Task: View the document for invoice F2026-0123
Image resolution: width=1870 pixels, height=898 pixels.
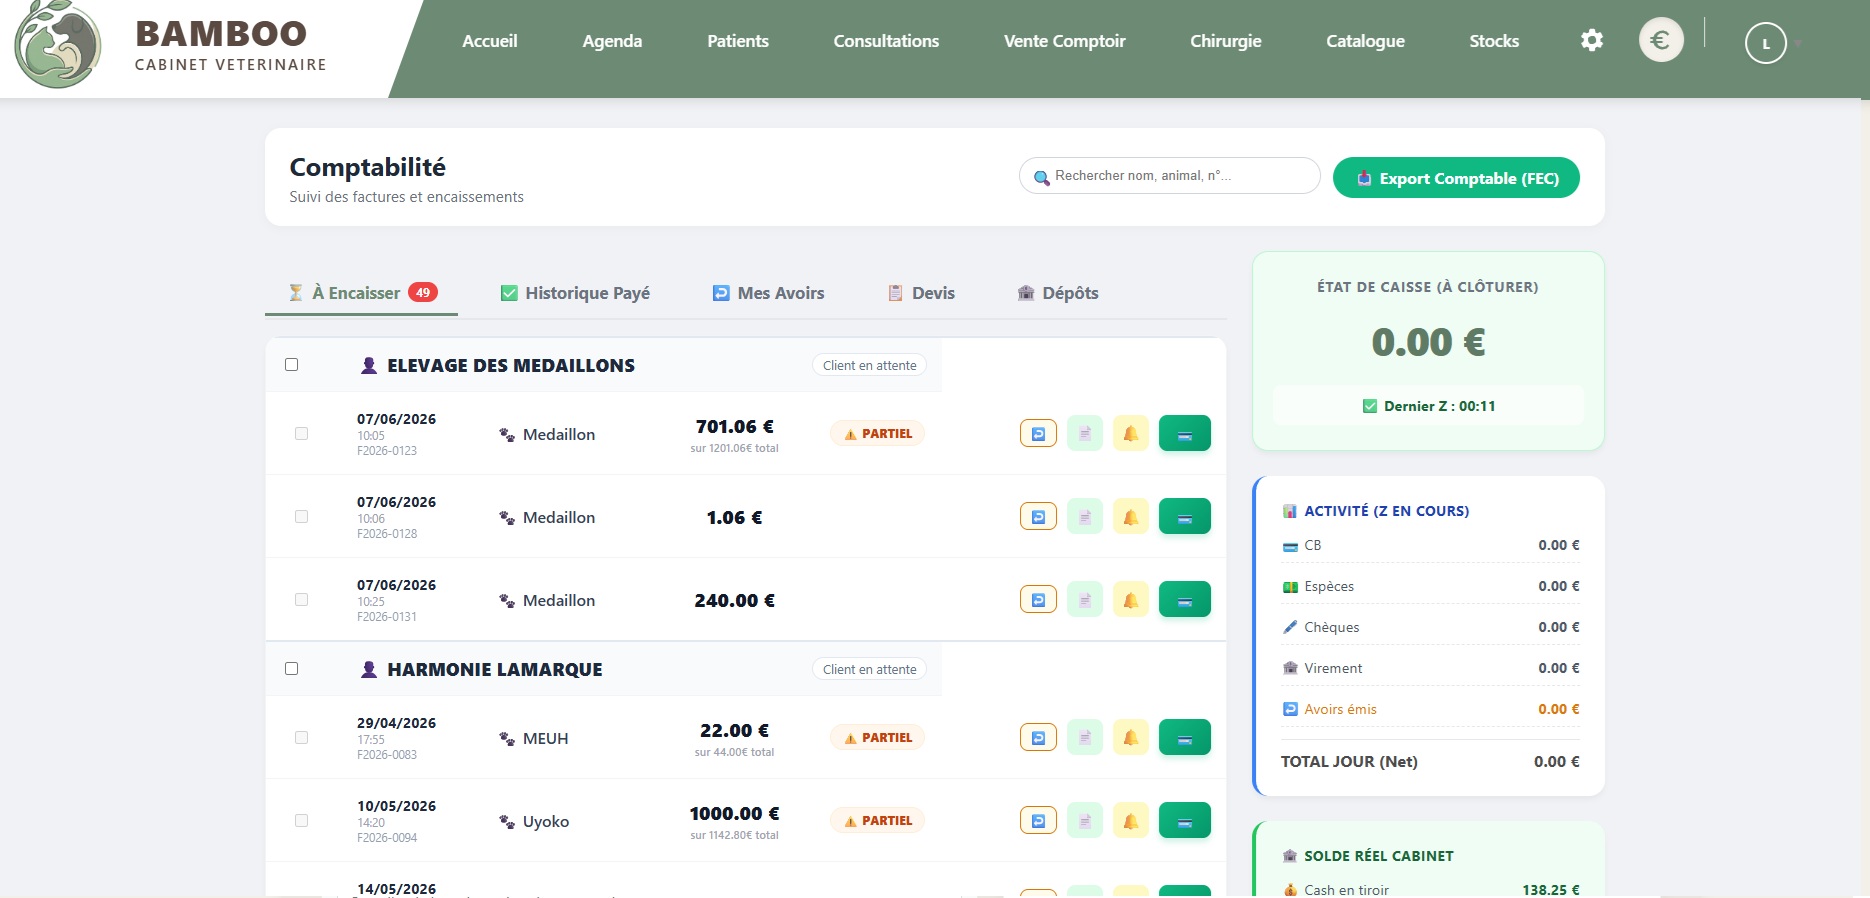Action: point(1085,433)
